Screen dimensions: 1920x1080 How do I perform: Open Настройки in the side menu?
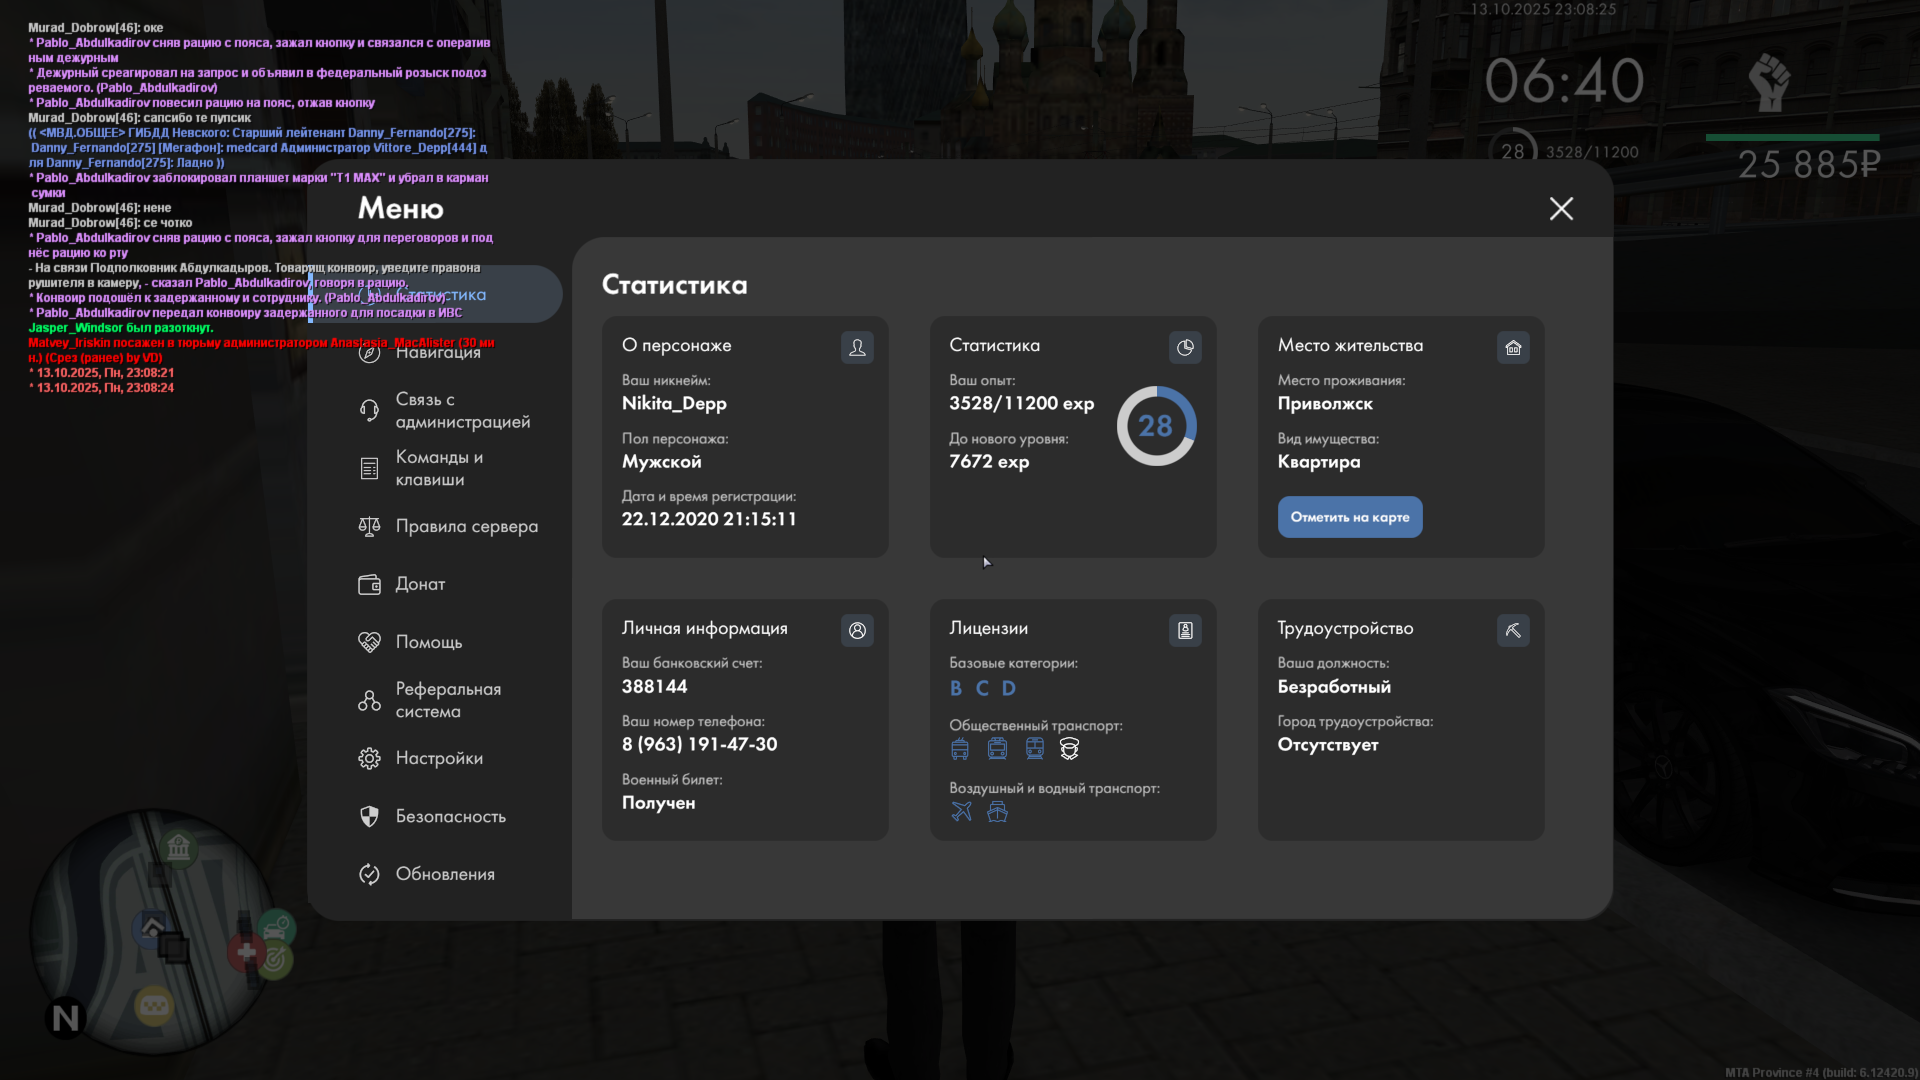point(439,758)
